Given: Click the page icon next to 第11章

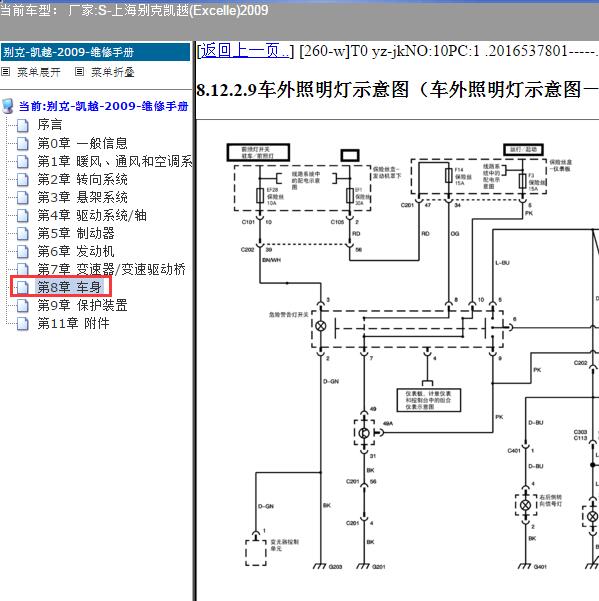Looking at the screenshot, I should pos(23,323).
